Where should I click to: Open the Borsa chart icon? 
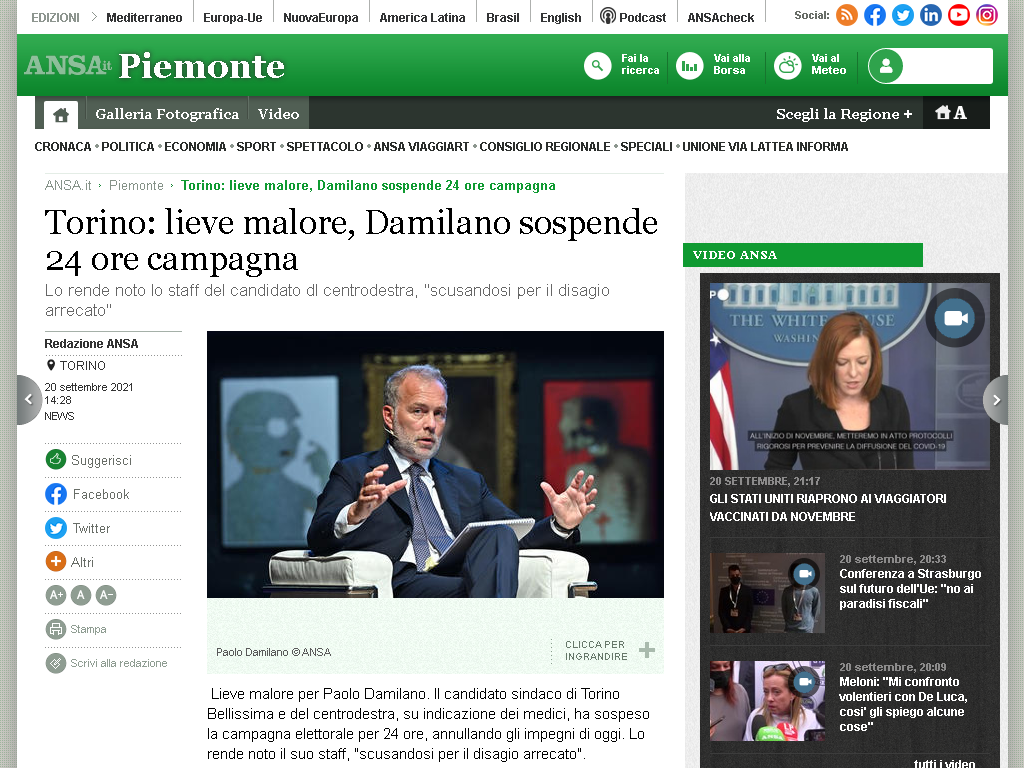(689, 65)
